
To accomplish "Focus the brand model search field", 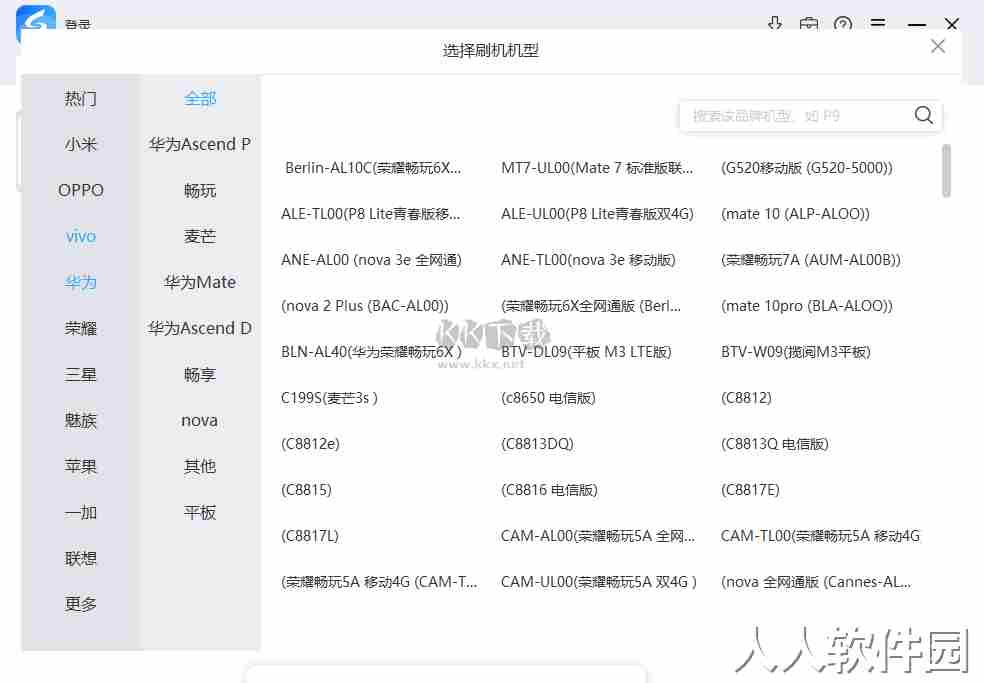I will 810,116.
